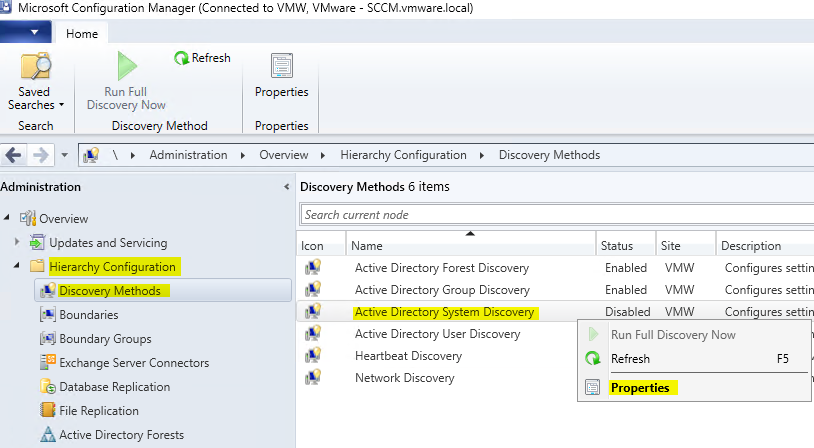Click the Search current node field
This screenshot has width=814, height=448.
click(555, 215)
